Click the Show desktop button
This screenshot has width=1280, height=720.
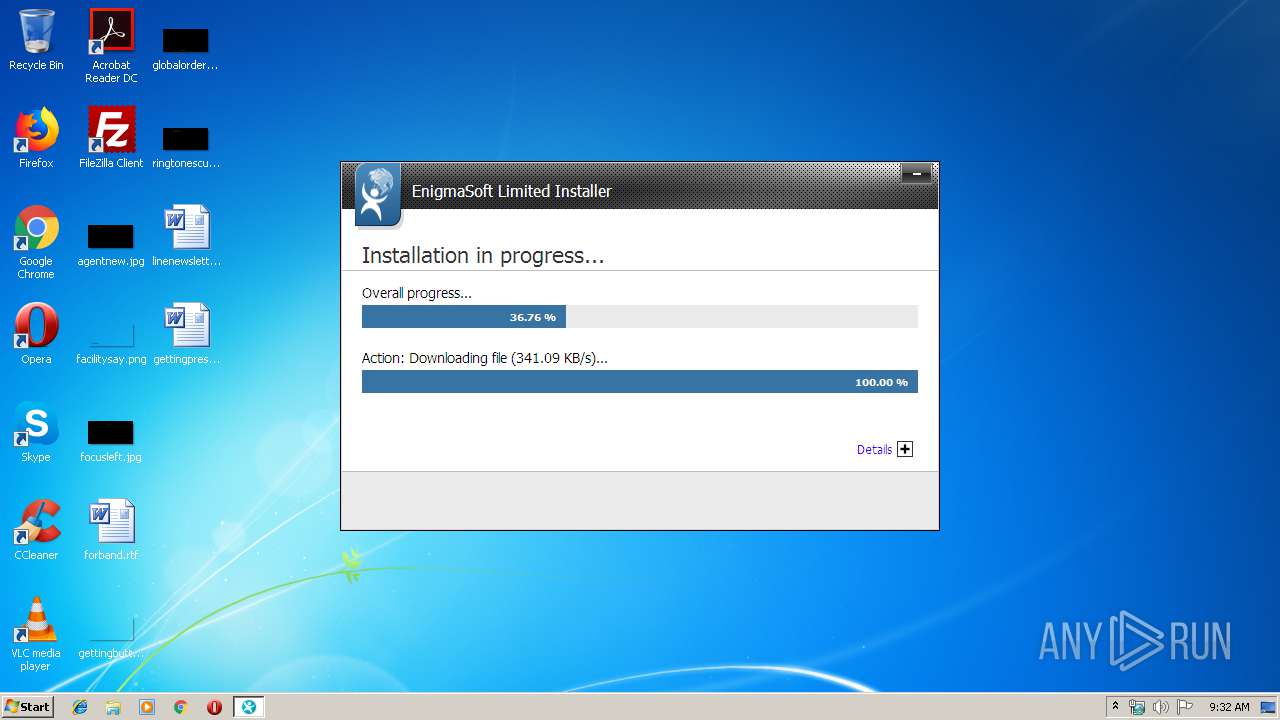click(1269, 707)
